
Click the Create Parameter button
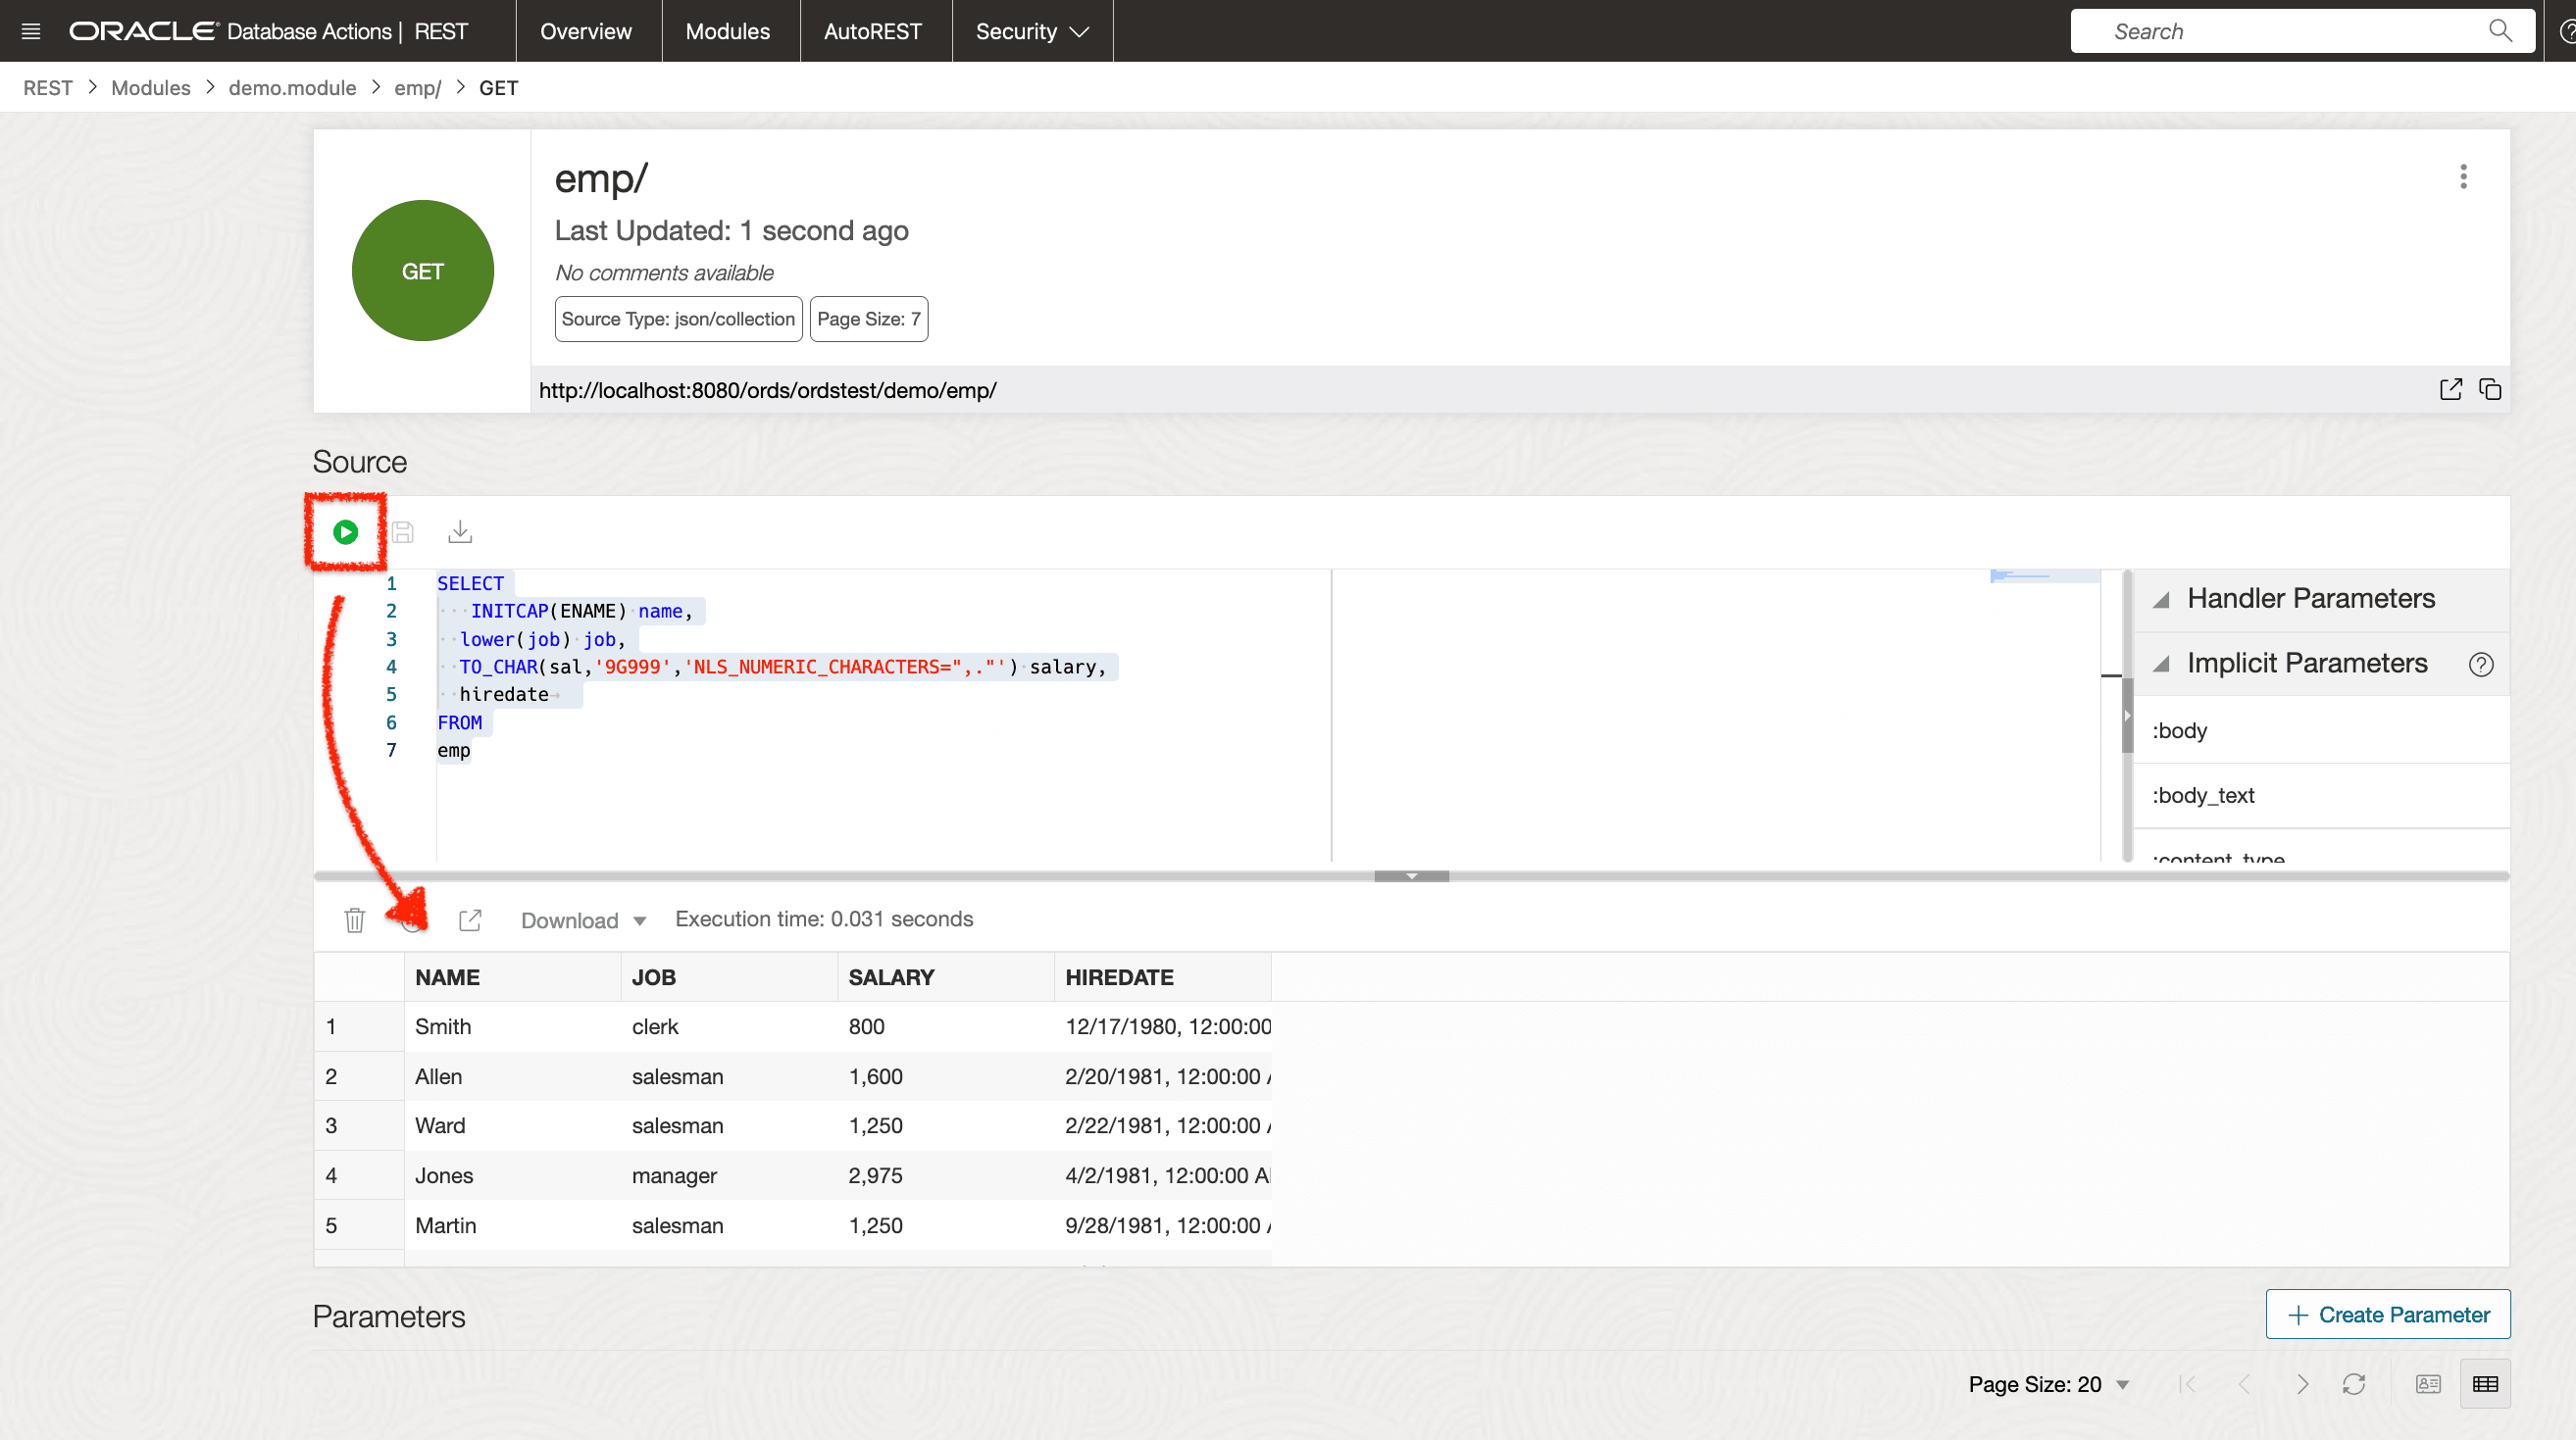2387,1314
